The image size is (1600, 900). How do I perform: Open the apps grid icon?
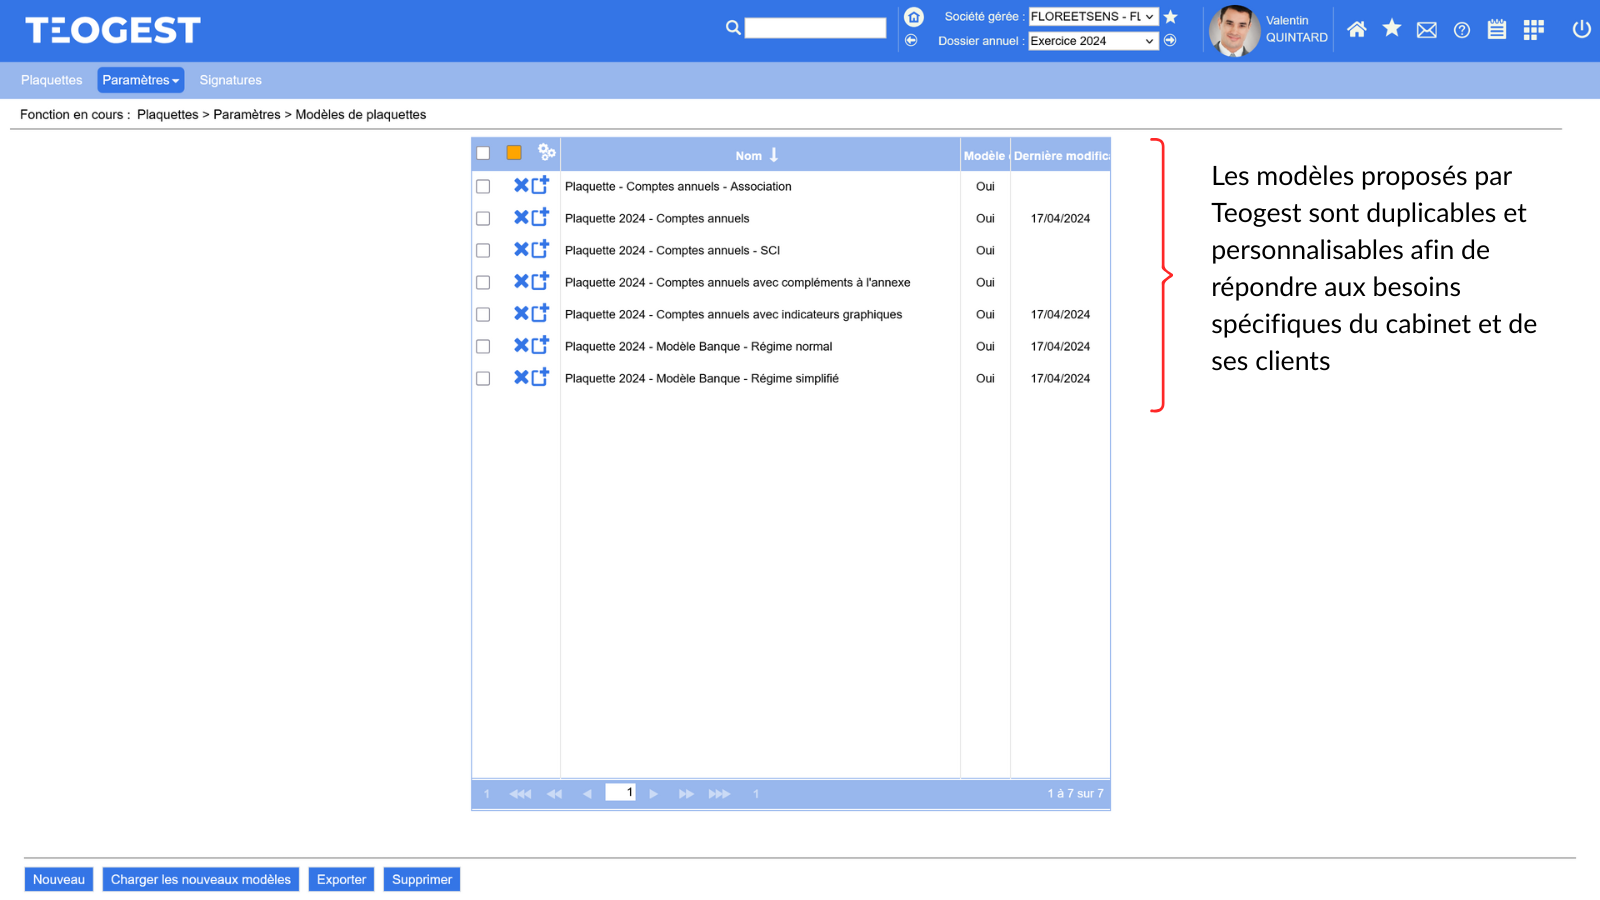pyautogui.click(x=1533, y=30)
